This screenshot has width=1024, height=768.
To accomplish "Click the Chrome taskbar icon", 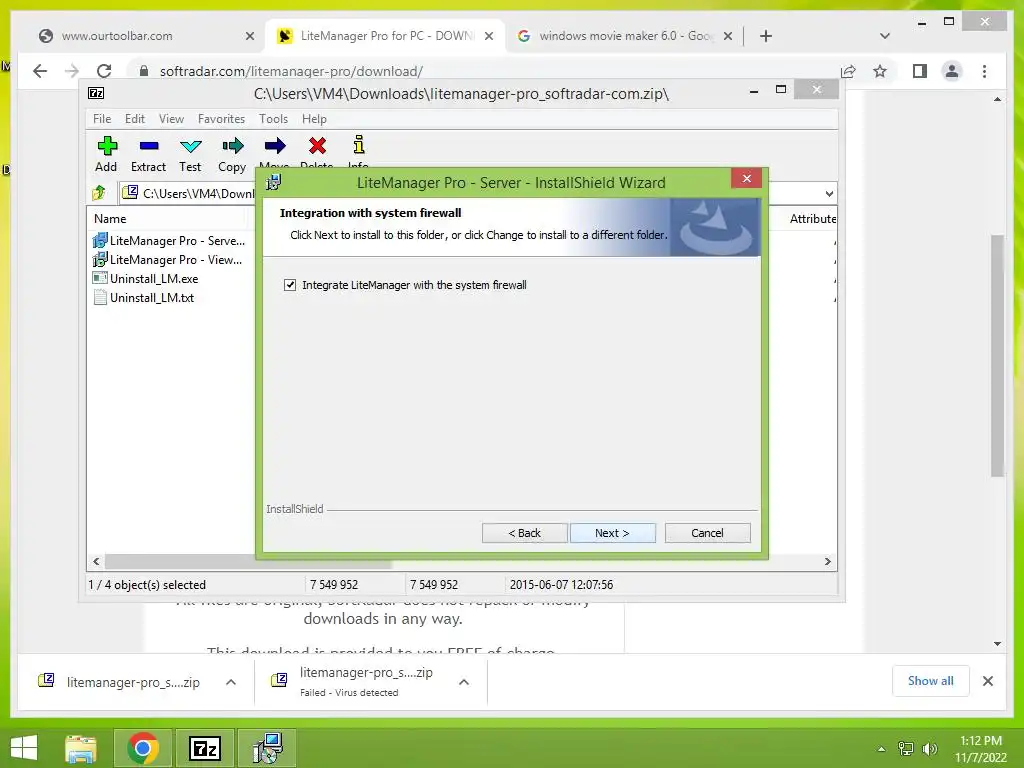I will 143,748.
